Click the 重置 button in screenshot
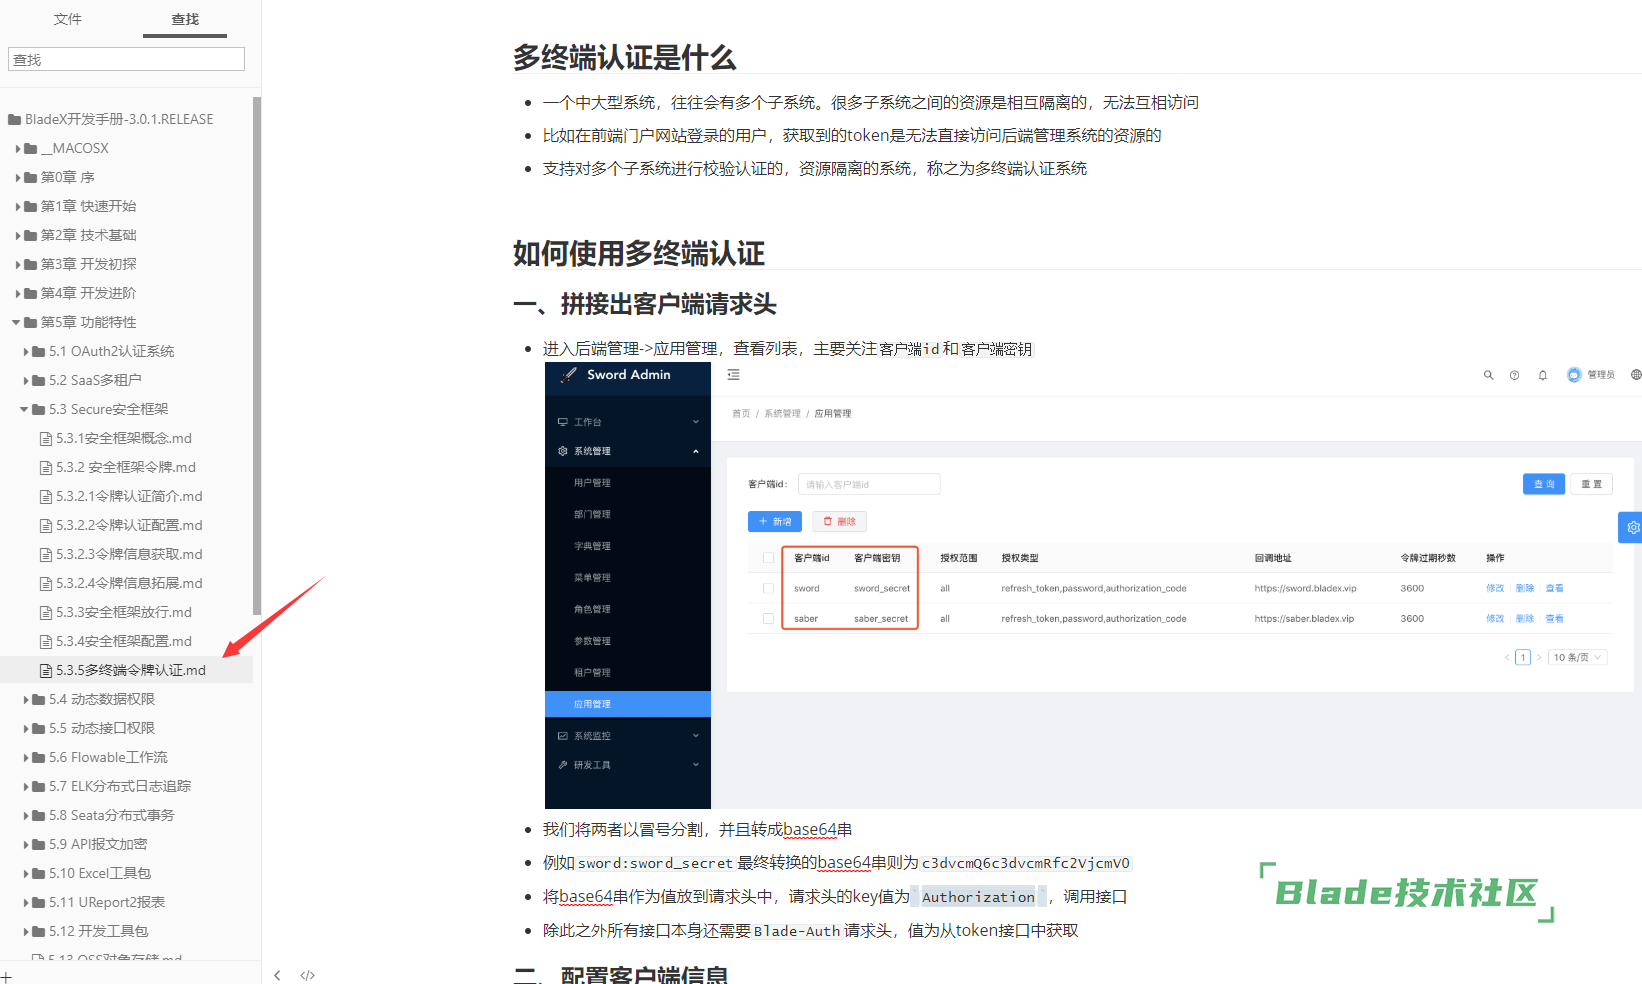This screenshot has width=1642, height=984. pos(1591,484)
